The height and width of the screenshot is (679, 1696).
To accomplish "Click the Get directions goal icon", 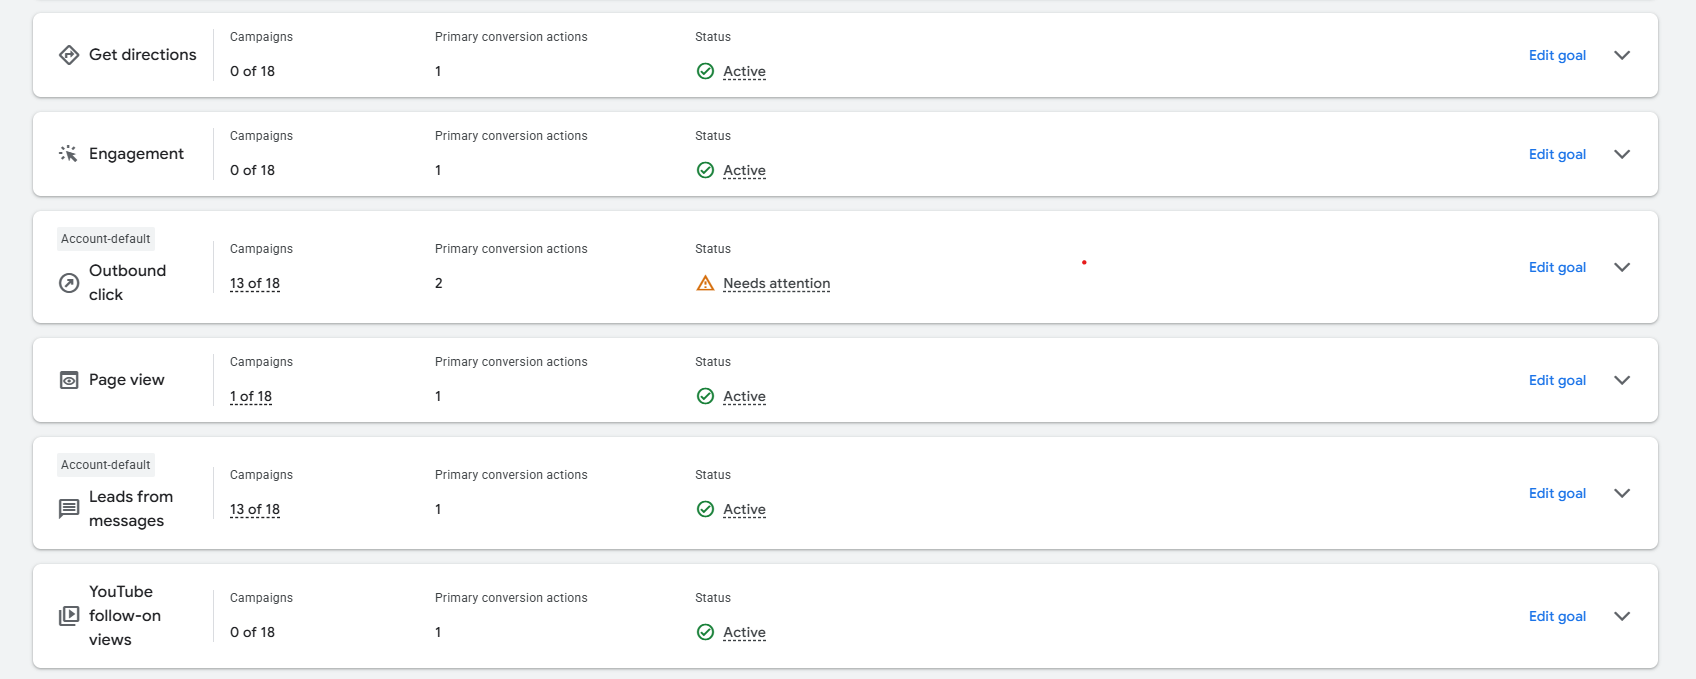I will [69, 55].
